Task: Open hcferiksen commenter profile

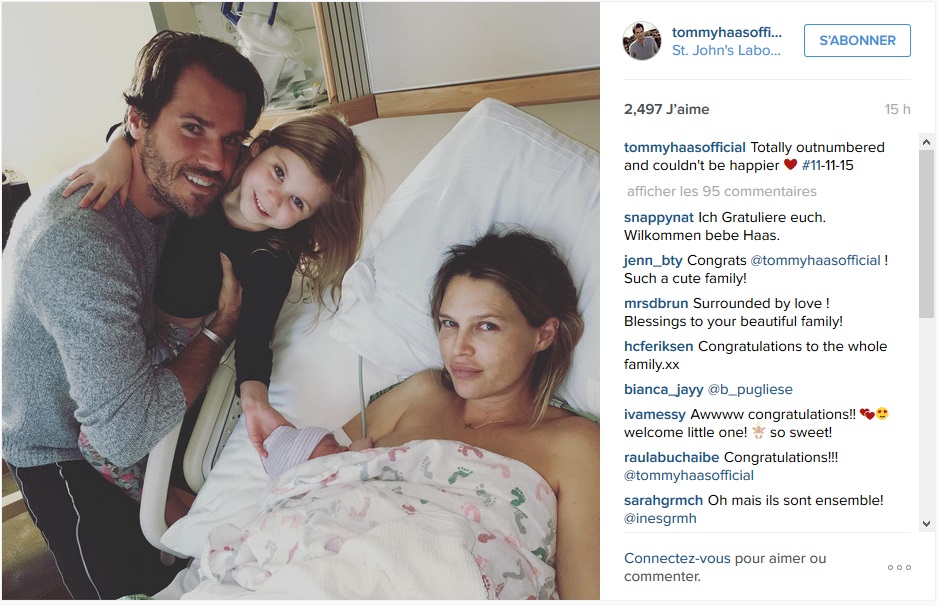Action: pos(659,347)
